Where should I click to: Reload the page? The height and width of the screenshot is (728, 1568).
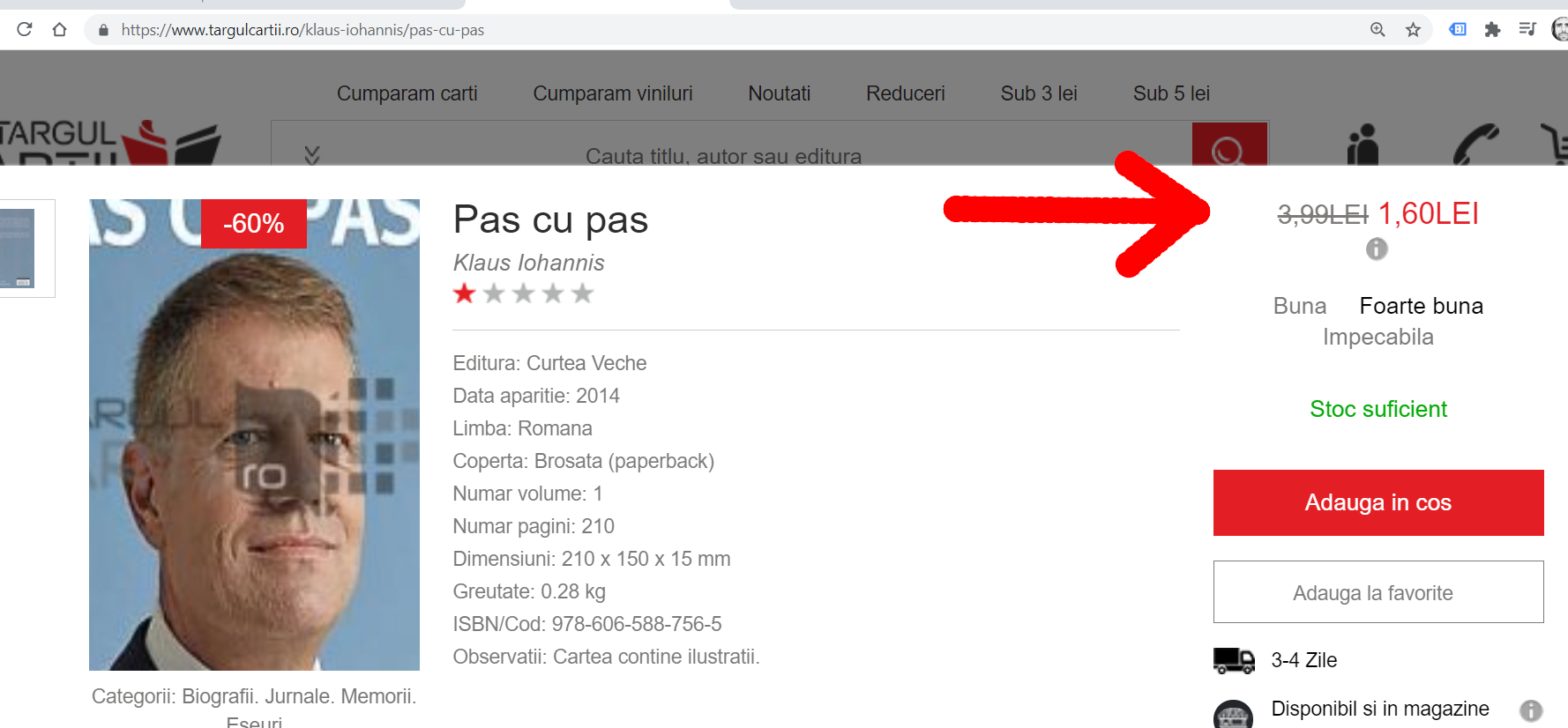click(x=25, y=30)
